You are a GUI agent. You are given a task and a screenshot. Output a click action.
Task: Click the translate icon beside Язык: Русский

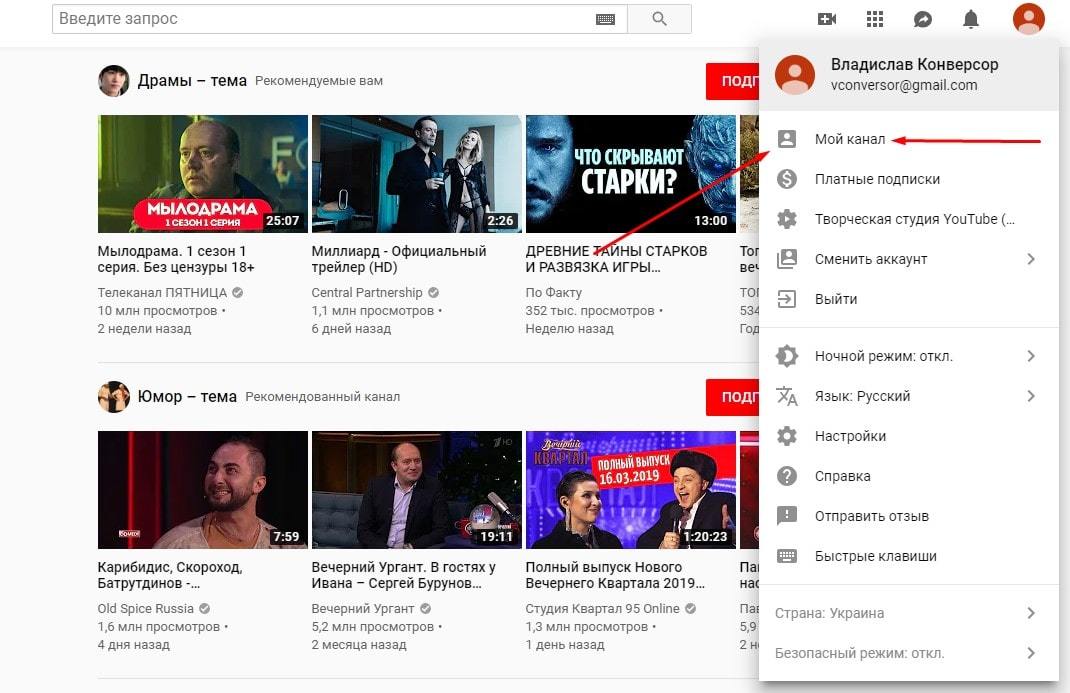click(x=787, y=396)
